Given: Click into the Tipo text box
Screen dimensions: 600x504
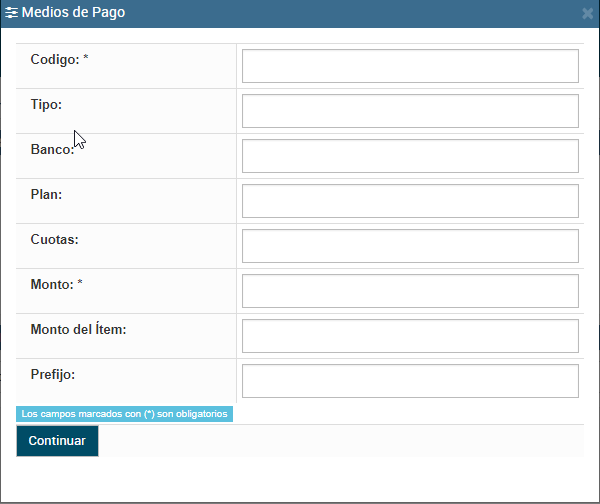Looking at the screenshot, I should click(410, 111).
